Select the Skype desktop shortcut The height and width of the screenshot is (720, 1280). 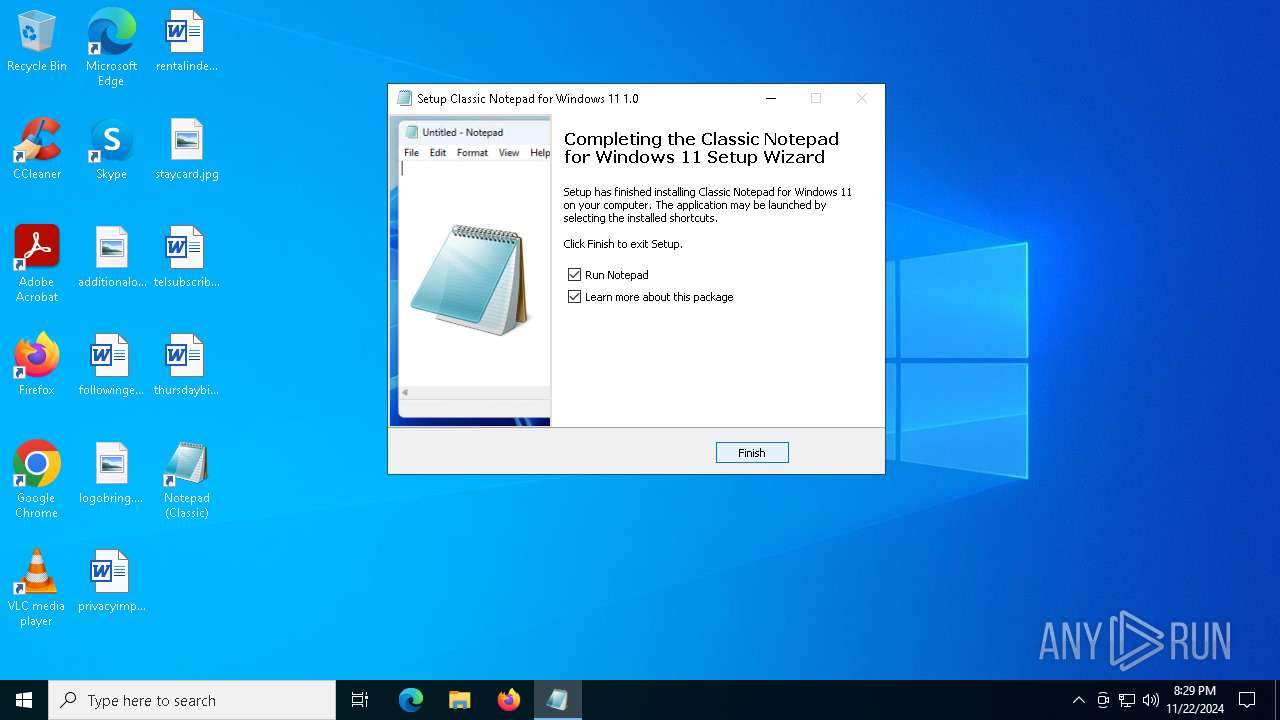[111, 149]
